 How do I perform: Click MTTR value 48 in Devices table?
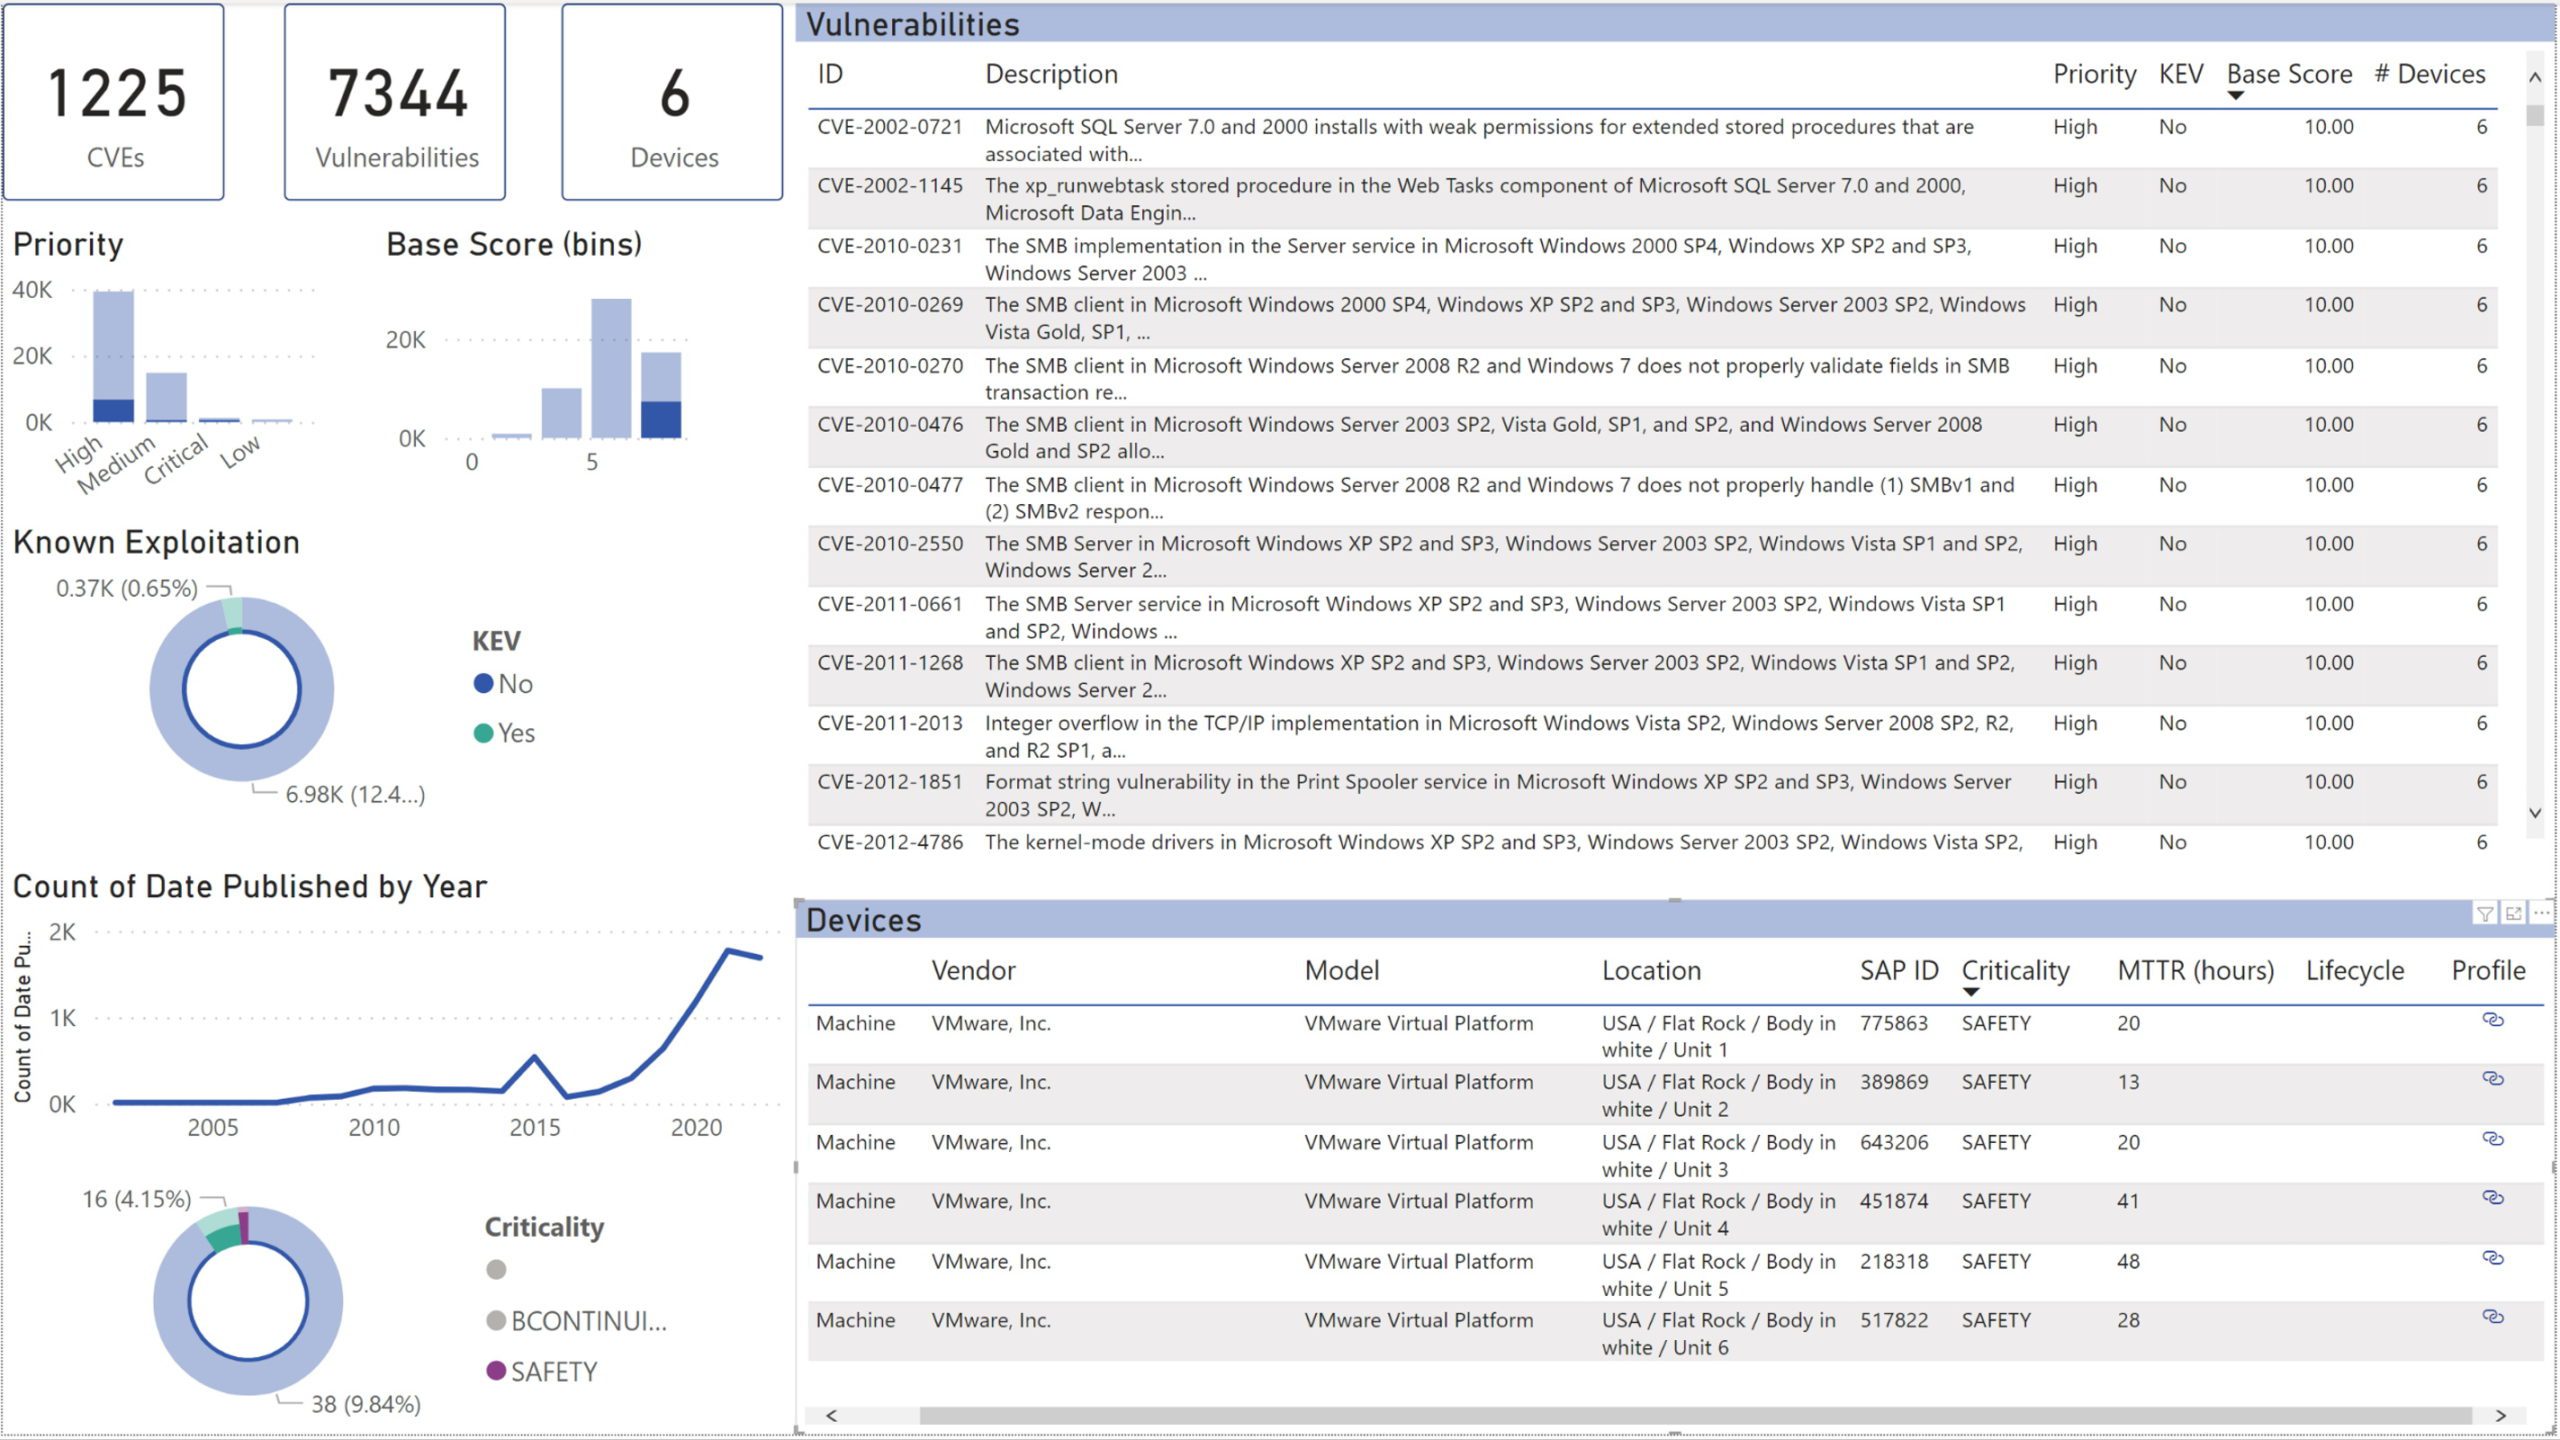tap(2128, 1262)
